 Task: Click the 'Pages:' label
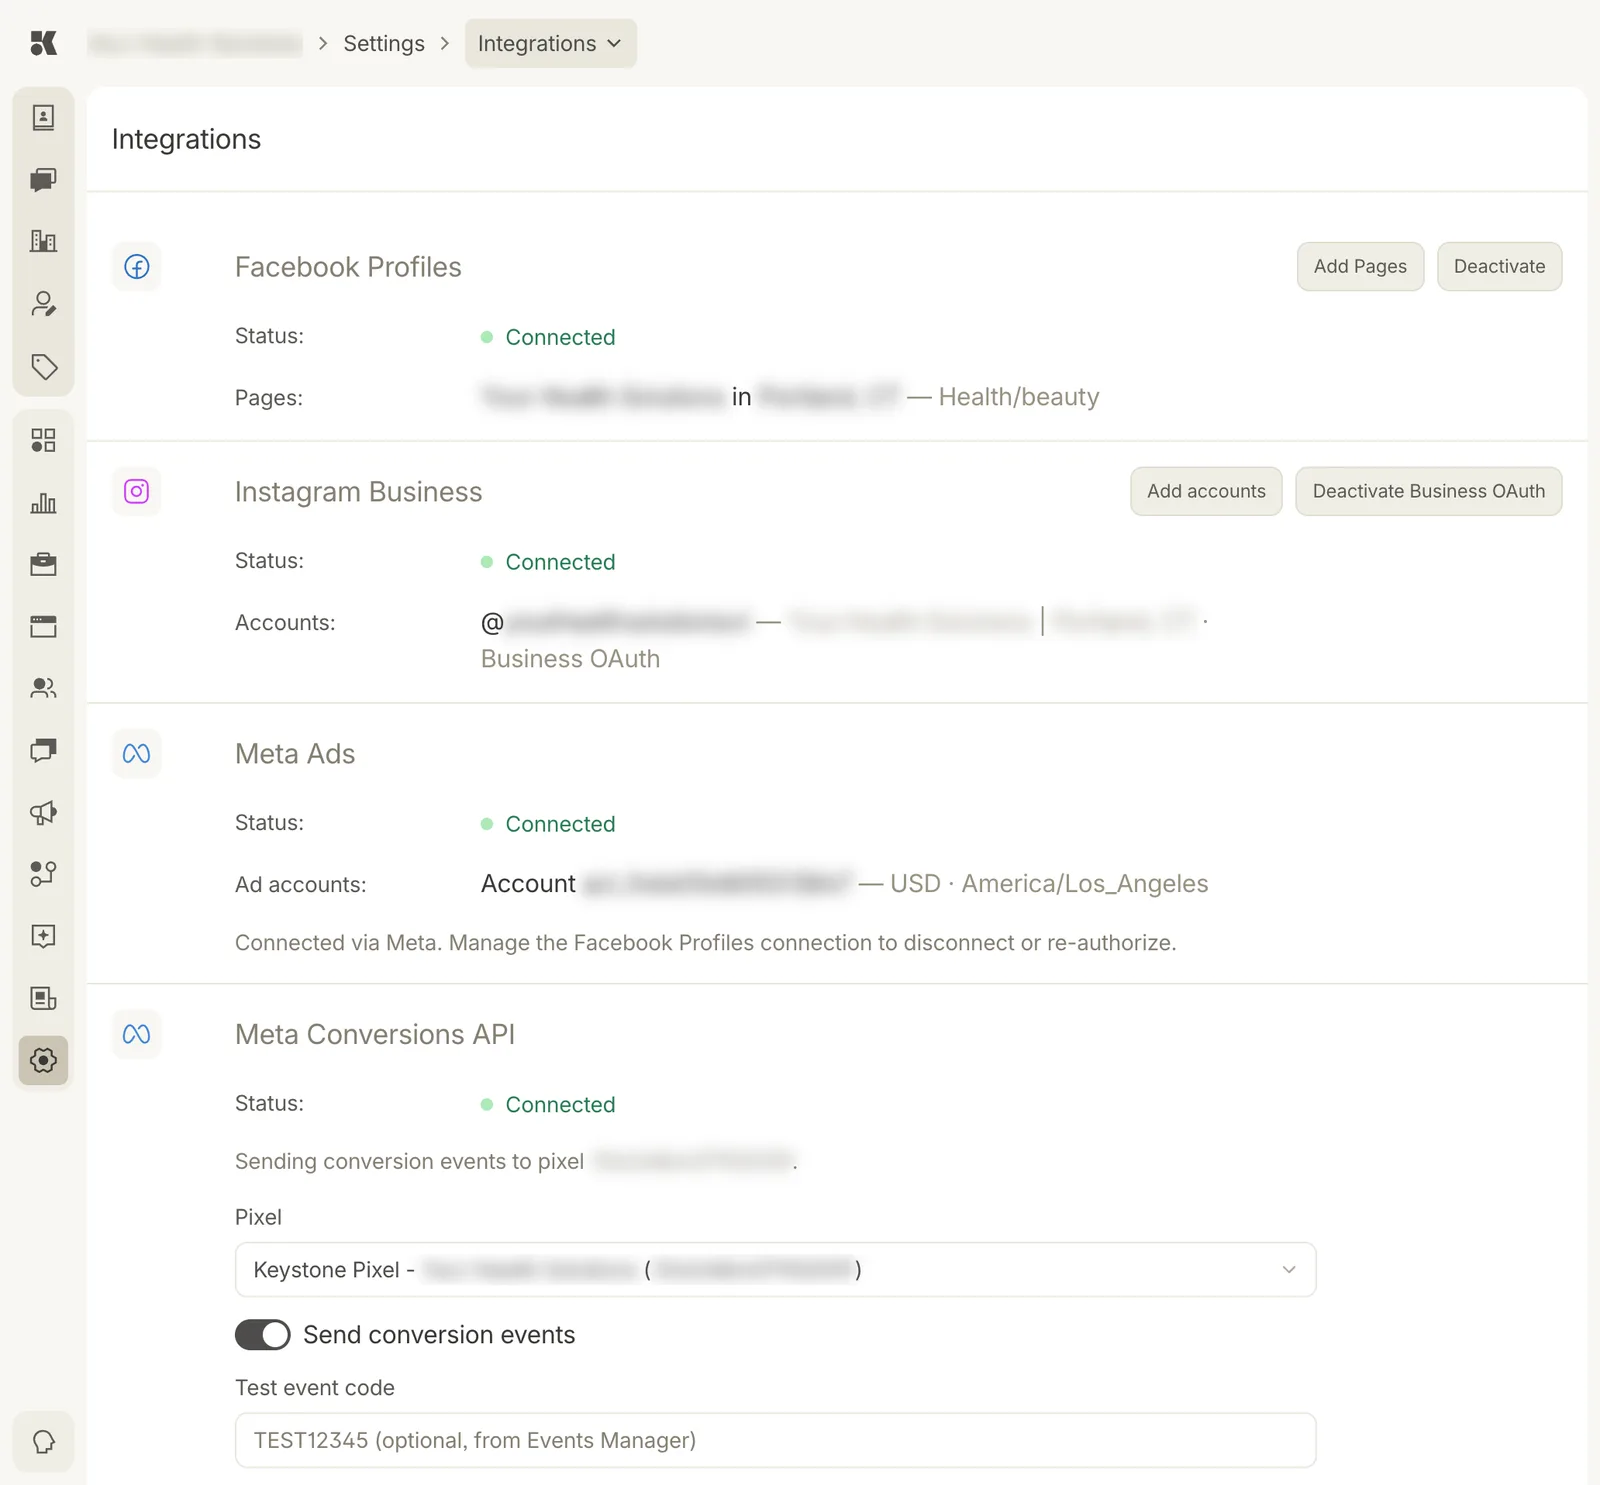coord(269,398)
